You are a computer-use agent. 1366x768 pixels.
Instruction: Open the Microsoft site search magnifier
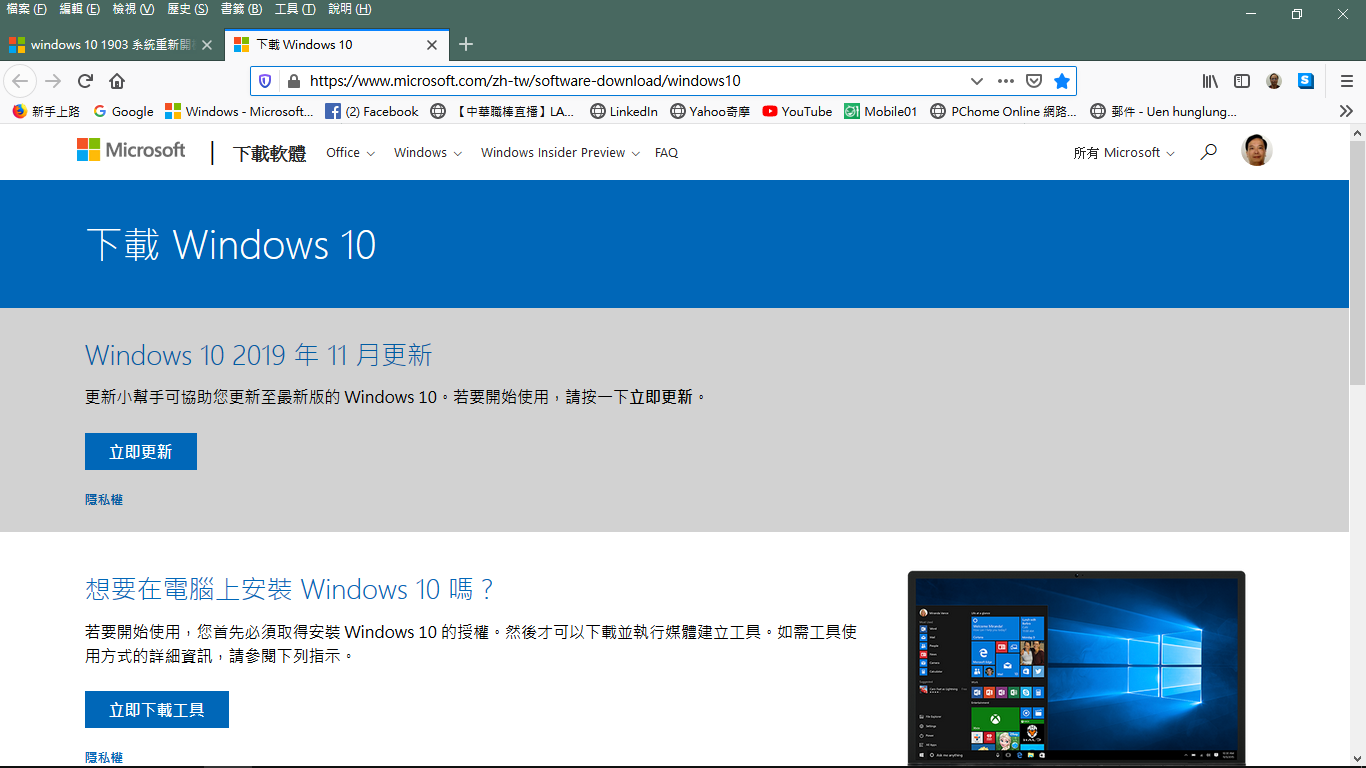1208,152
